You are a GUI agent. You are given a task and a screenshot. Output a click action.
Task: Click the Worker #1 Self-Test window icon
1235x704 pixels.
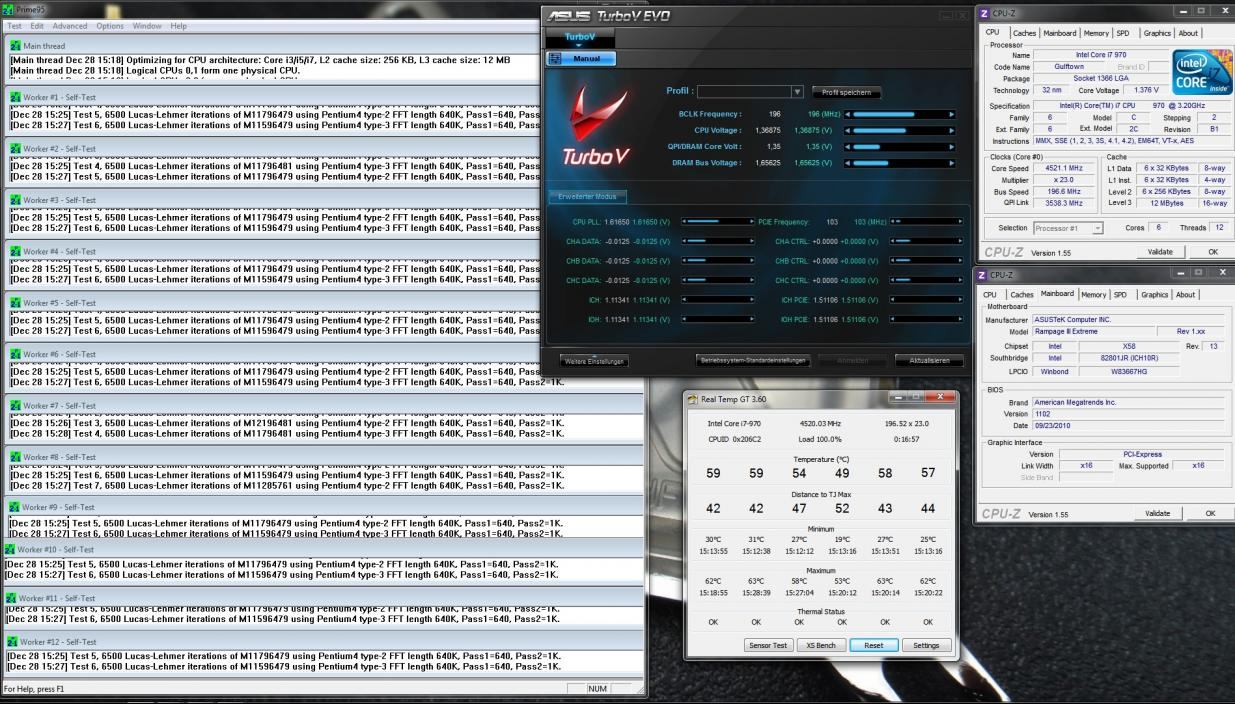pos(15,97)
